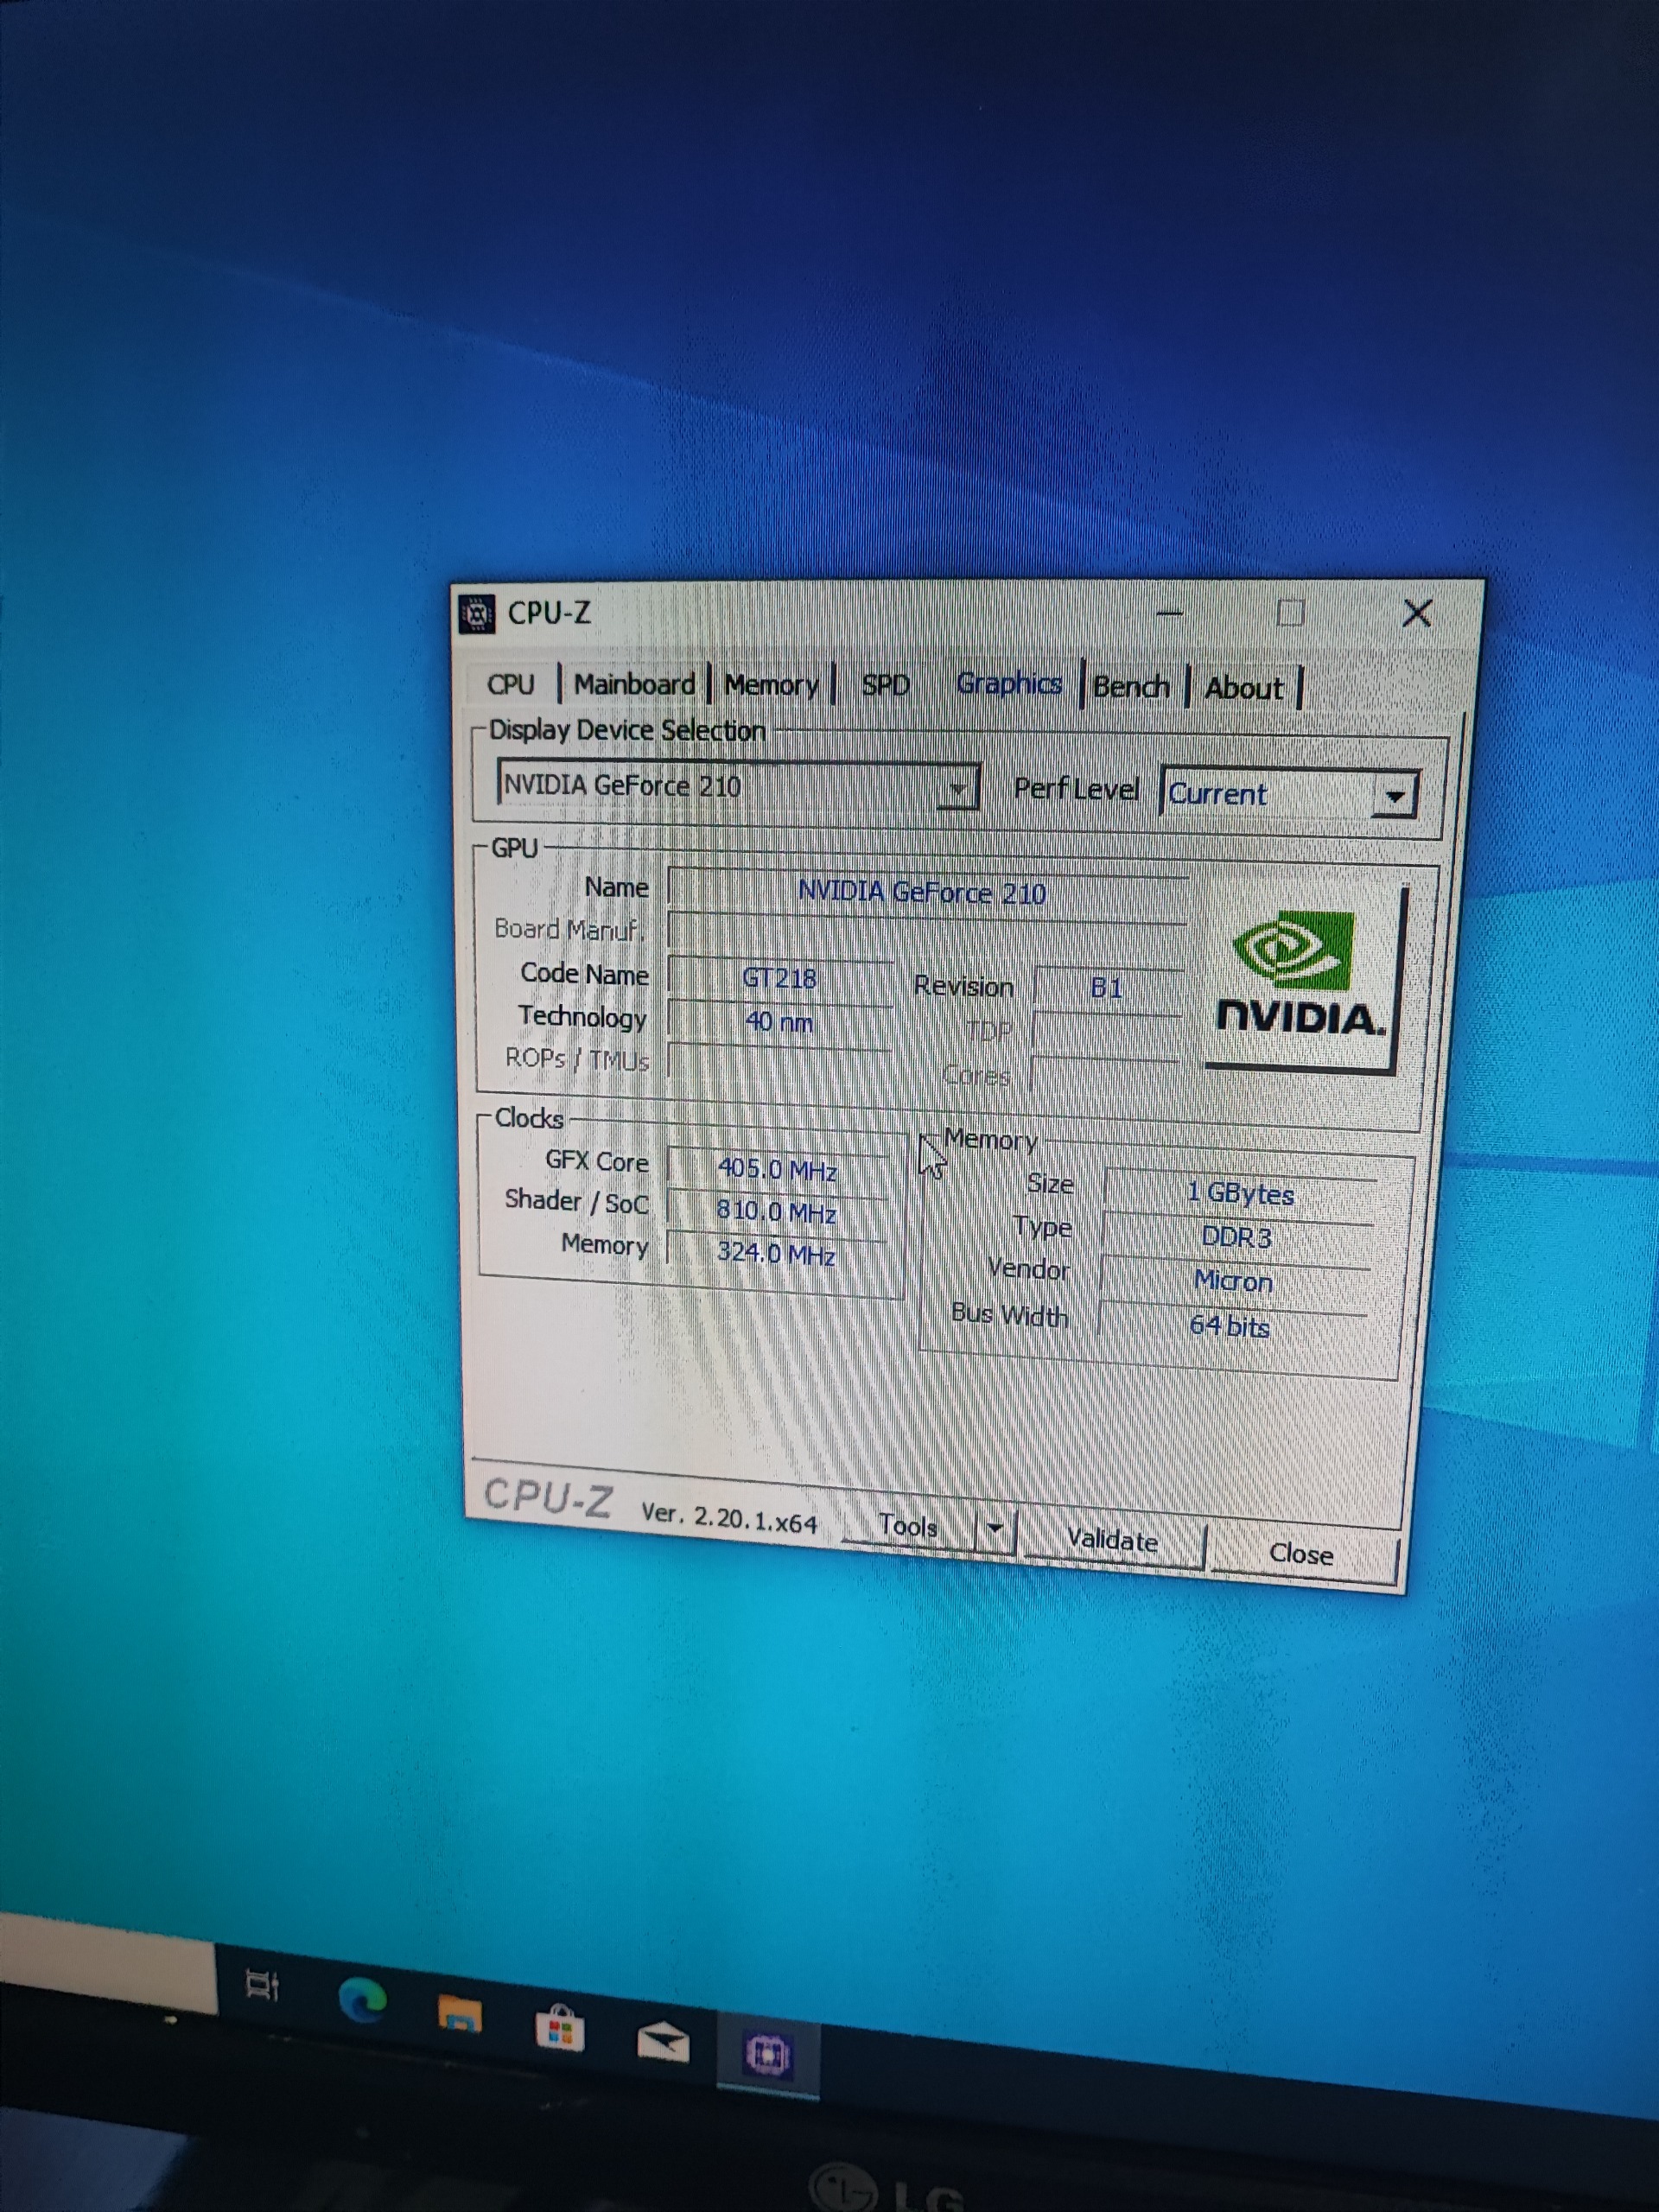Click the empty TDP field

[1107, 1032]
